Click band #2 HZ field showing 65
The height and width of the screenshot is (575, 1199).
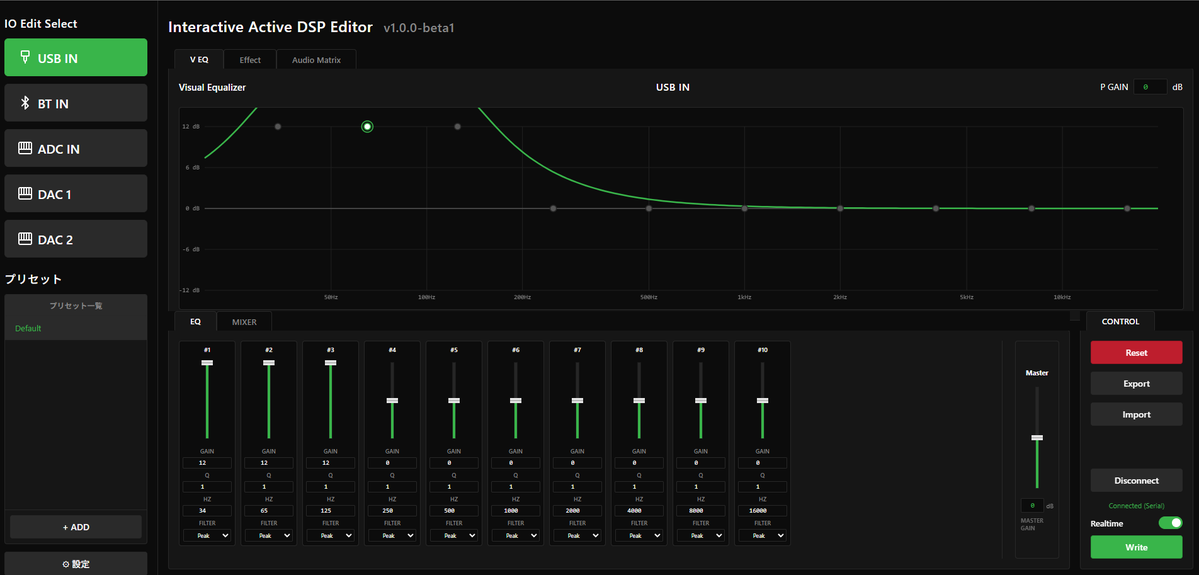pos(269,510)
